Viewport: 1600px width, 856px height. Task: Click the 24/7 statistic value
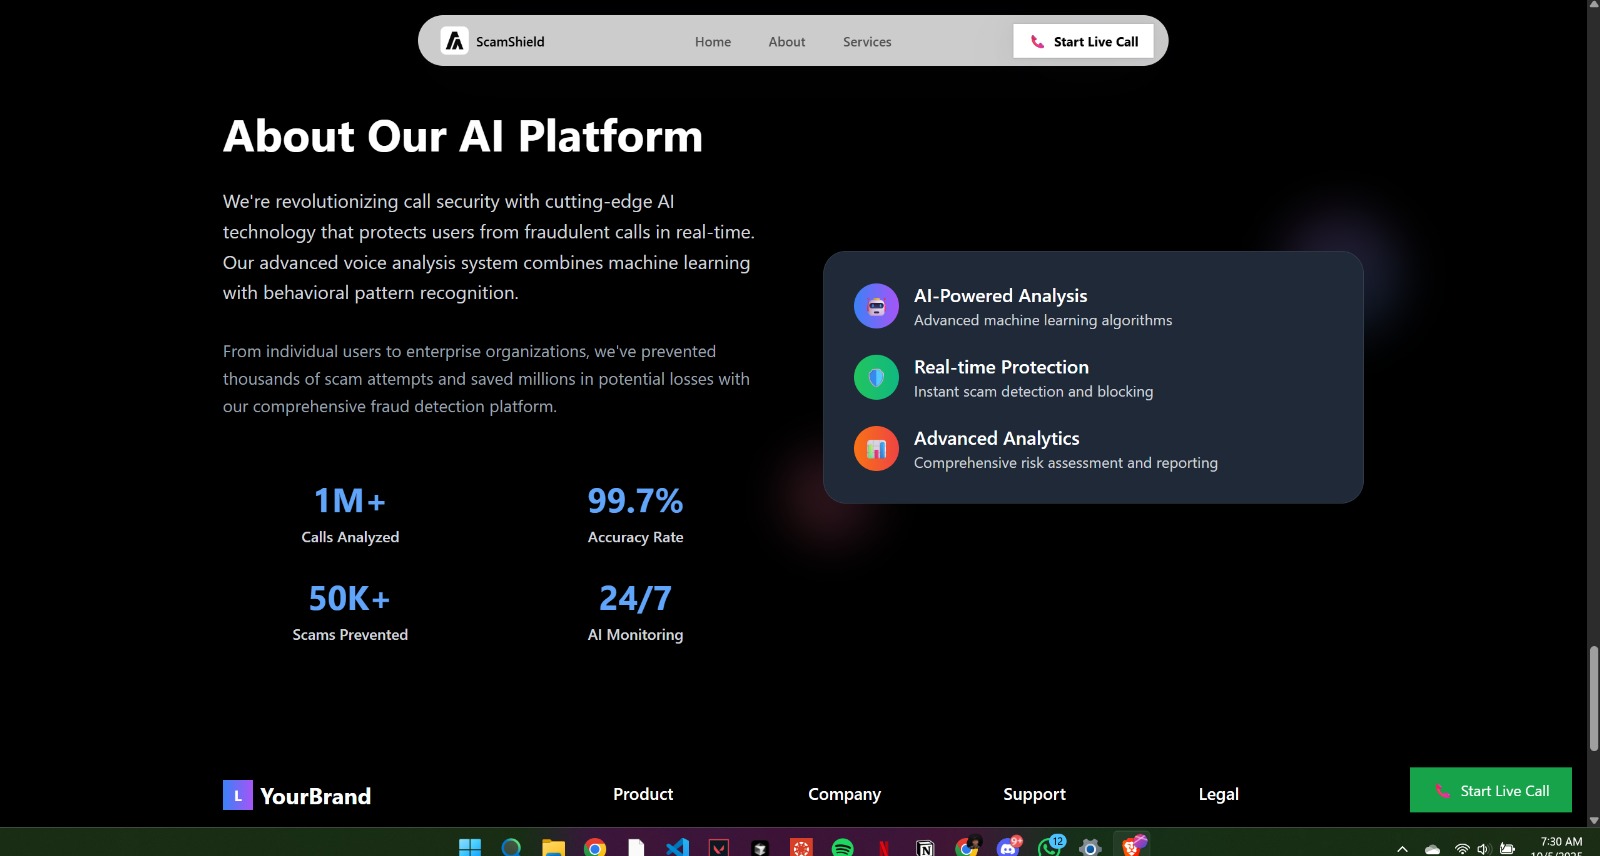pyautogui.click(x=635, y=598)
